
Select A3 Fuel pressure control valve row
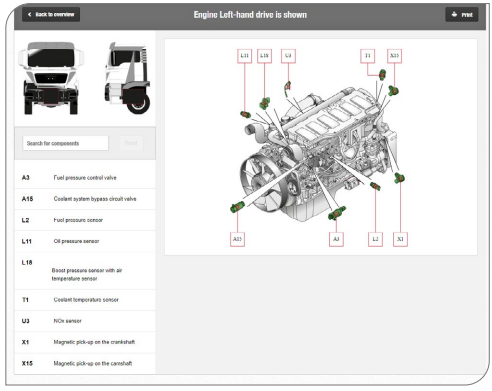coord(85,178)
